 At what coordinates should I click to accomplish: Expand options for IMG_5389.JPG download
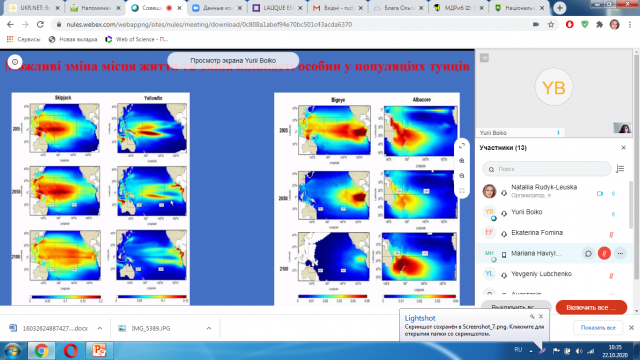tap(209, 328)
